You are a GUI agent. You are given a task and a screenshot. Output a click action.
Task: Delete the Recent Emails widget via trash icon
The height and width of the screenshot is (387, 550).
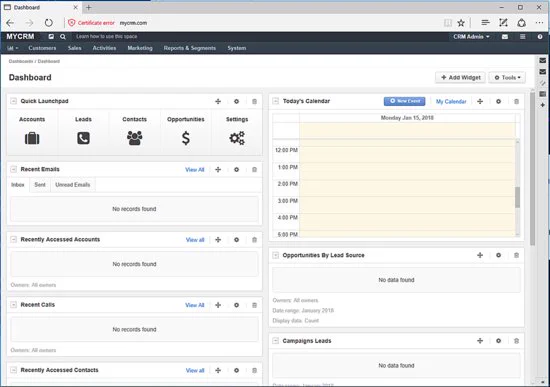(x=254, y=169)
